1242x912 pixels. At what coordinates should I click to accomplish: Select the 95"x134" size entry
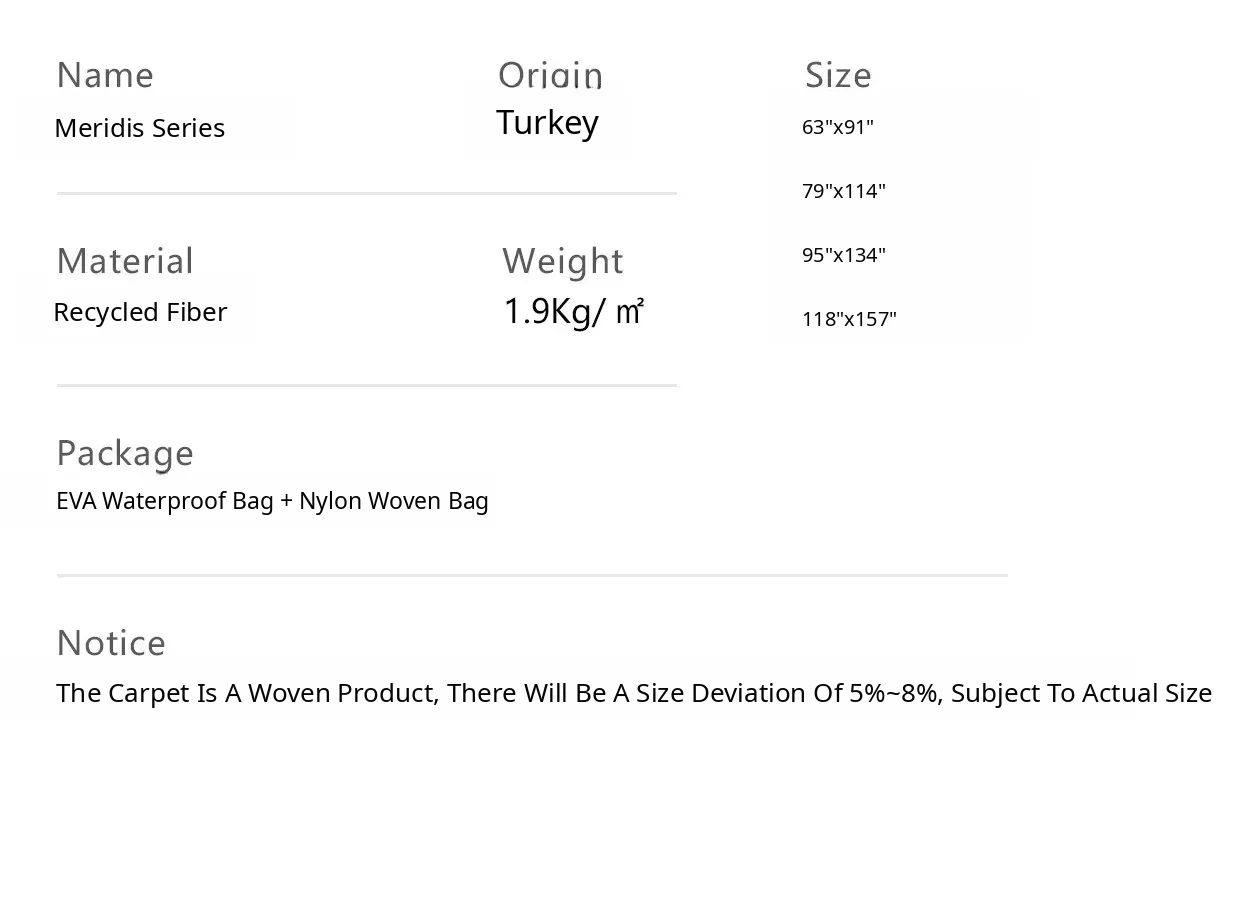[x=844, y=255]
